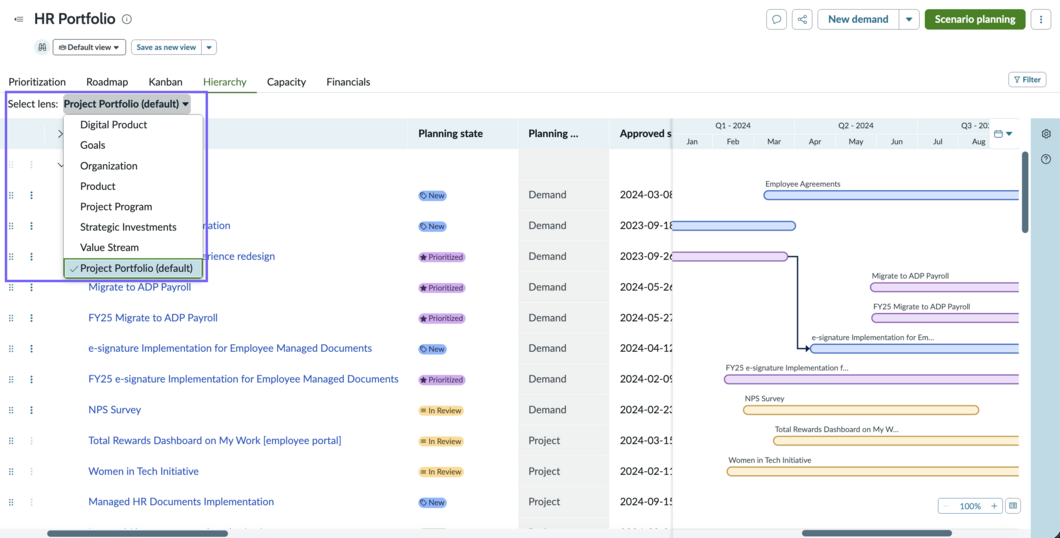Open the Default view dropdown
Screen dimensions: 1060x538
pos(89,47)
